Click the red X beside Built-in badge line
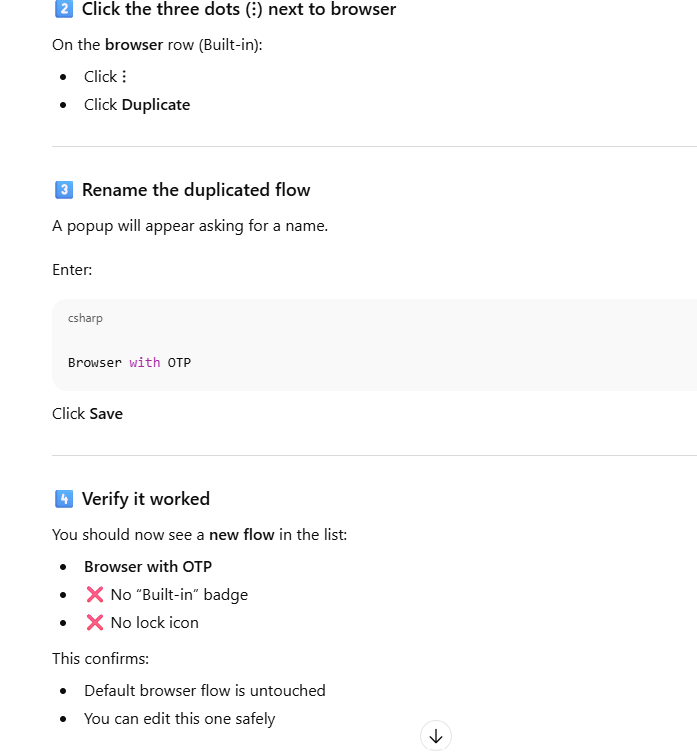This screenshot has height=752, width=697. click(95, 595)
